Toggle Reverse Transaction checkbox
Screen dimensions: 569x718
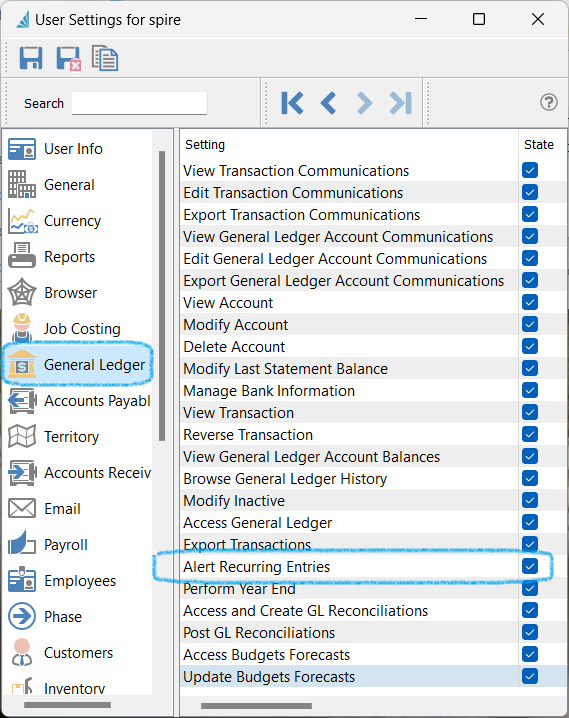(530, 434)
